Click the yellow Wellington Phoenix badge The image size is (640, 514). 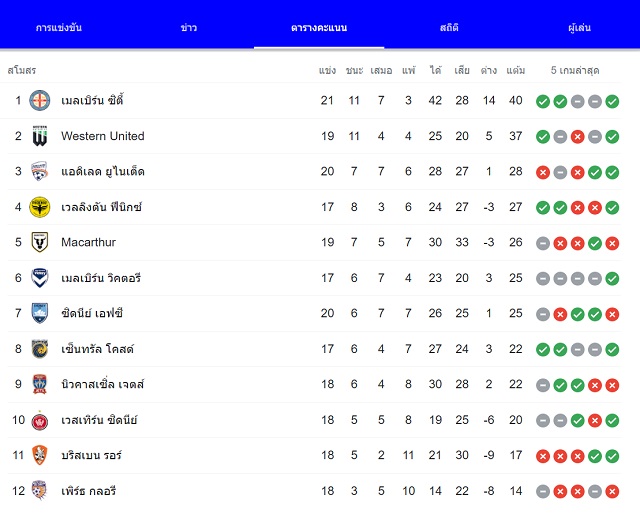coord(40,207)
